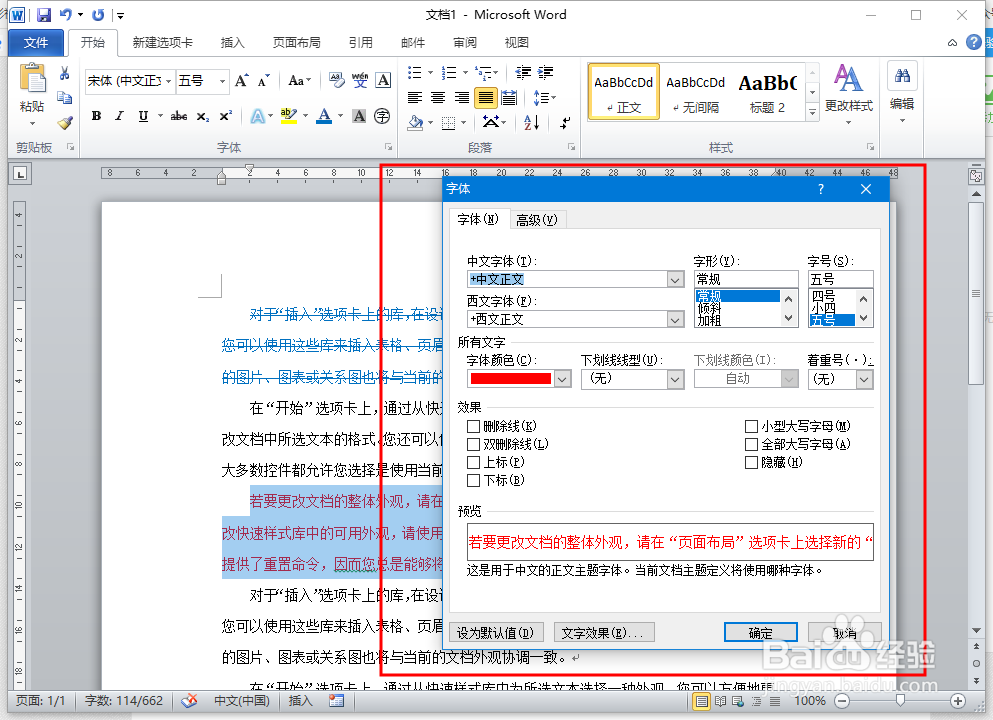This screenshot has width=993, height=720.
Task: Enable the 删除线 strikethrough checkbox
Action: [x=473, y=427]
